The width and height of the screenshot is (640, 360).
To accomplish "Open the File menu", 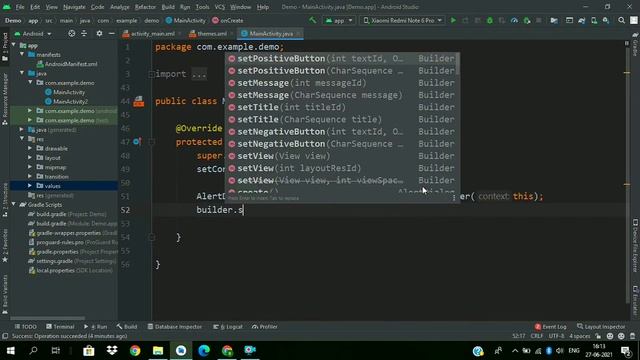I will [20, 7].
